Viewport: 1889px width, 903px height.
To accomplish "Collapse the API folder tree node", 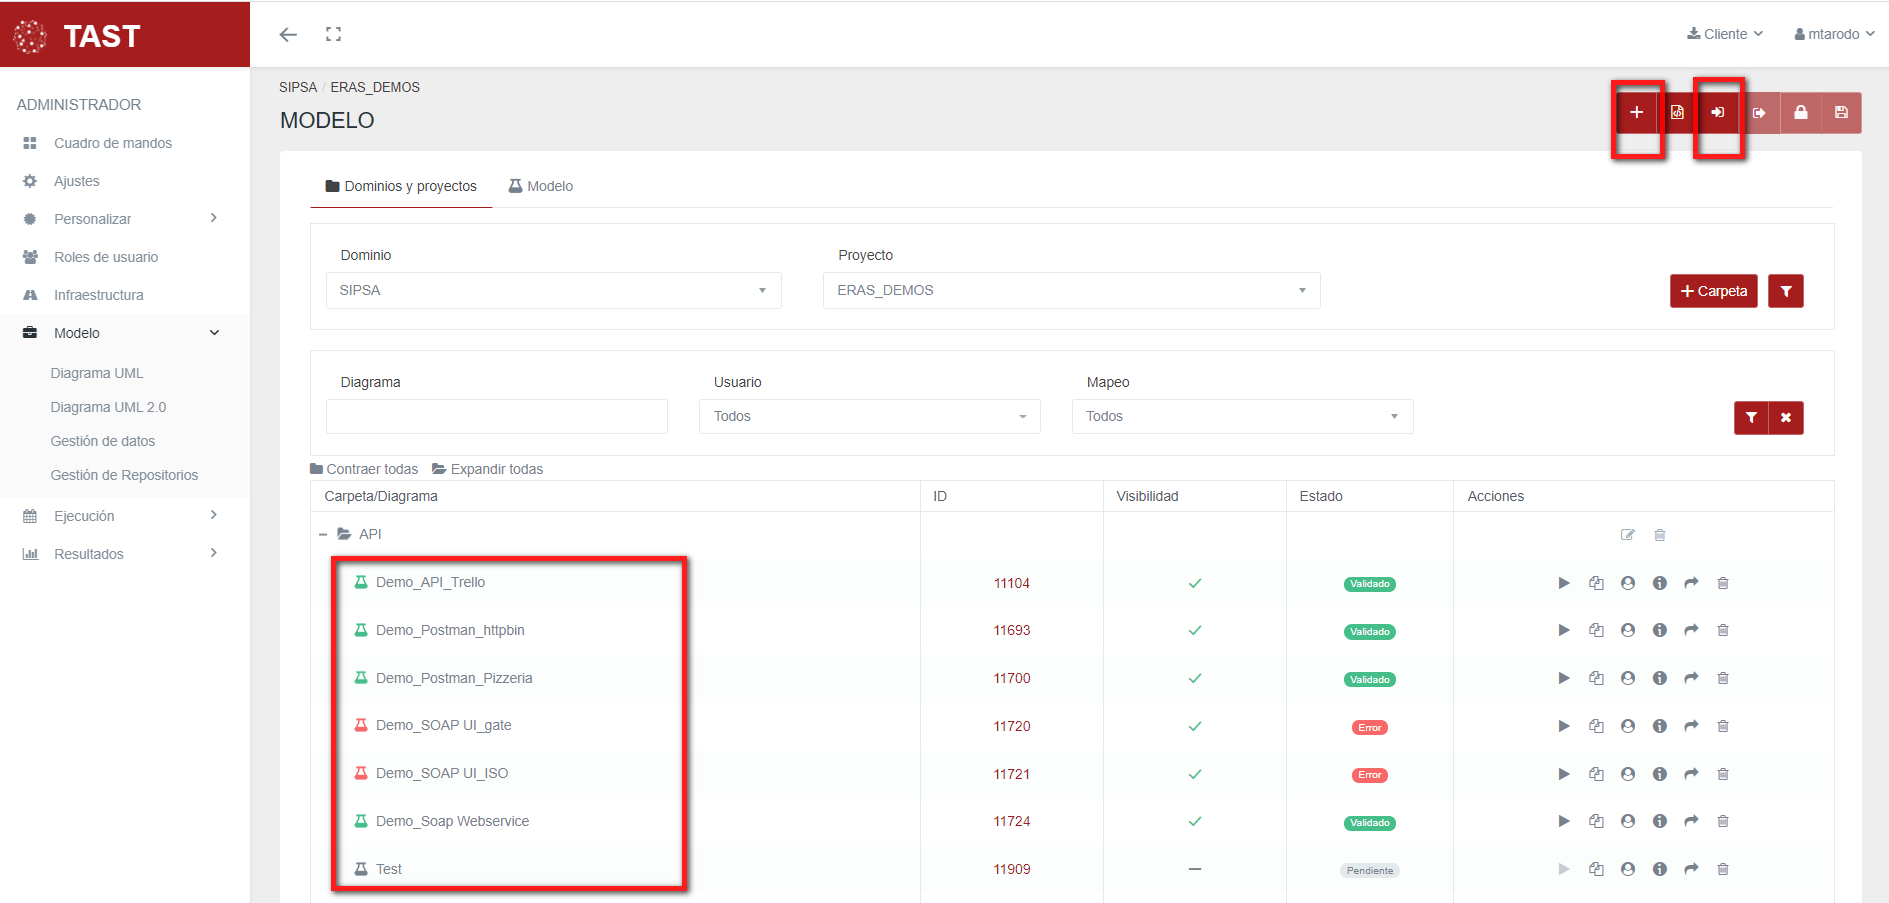I will click(323, 535).
